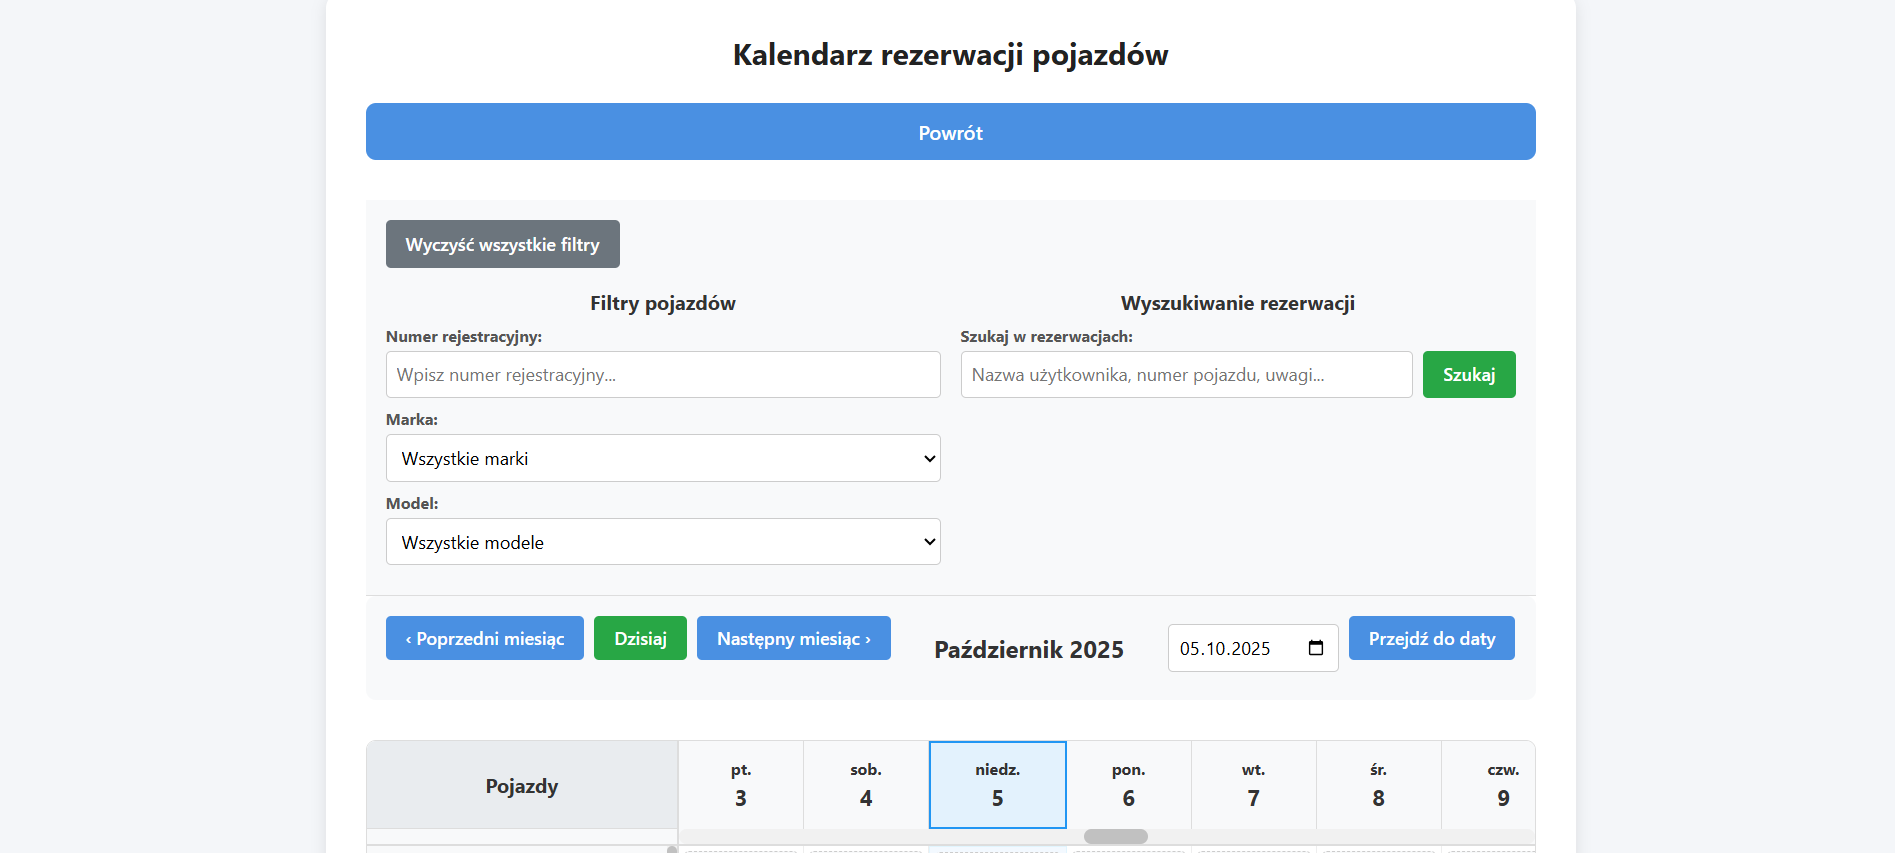Jump to today with Dzisiaj
This screenshot has width=1895, height=853.
click(640, 638)
